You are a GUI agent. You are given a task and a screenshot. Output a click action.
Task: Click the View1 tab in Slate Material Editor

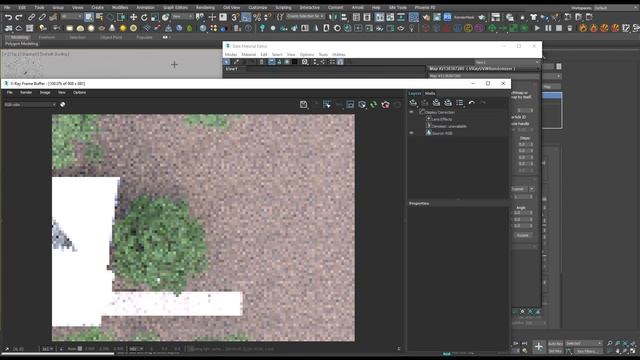[231, 69]
